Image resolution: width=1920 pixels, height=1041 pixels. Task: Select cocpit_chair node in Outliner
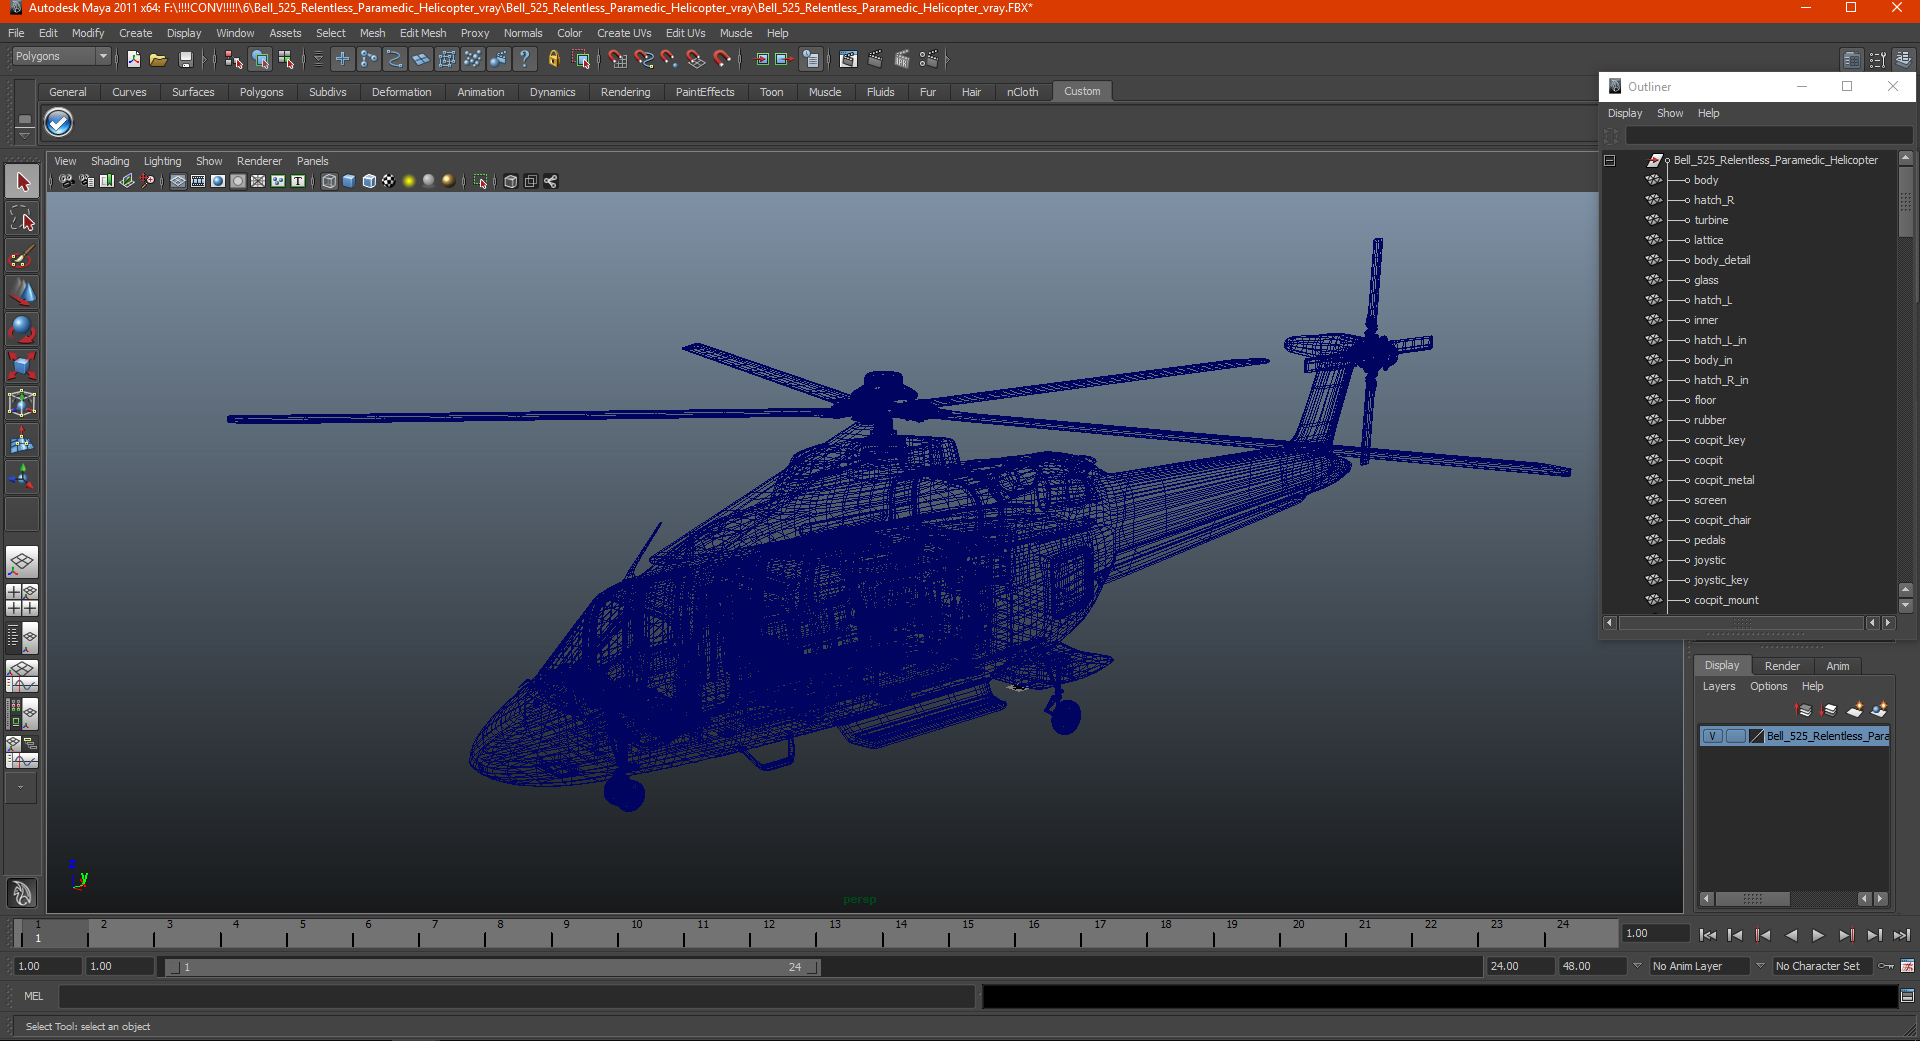coord(1722,520)
